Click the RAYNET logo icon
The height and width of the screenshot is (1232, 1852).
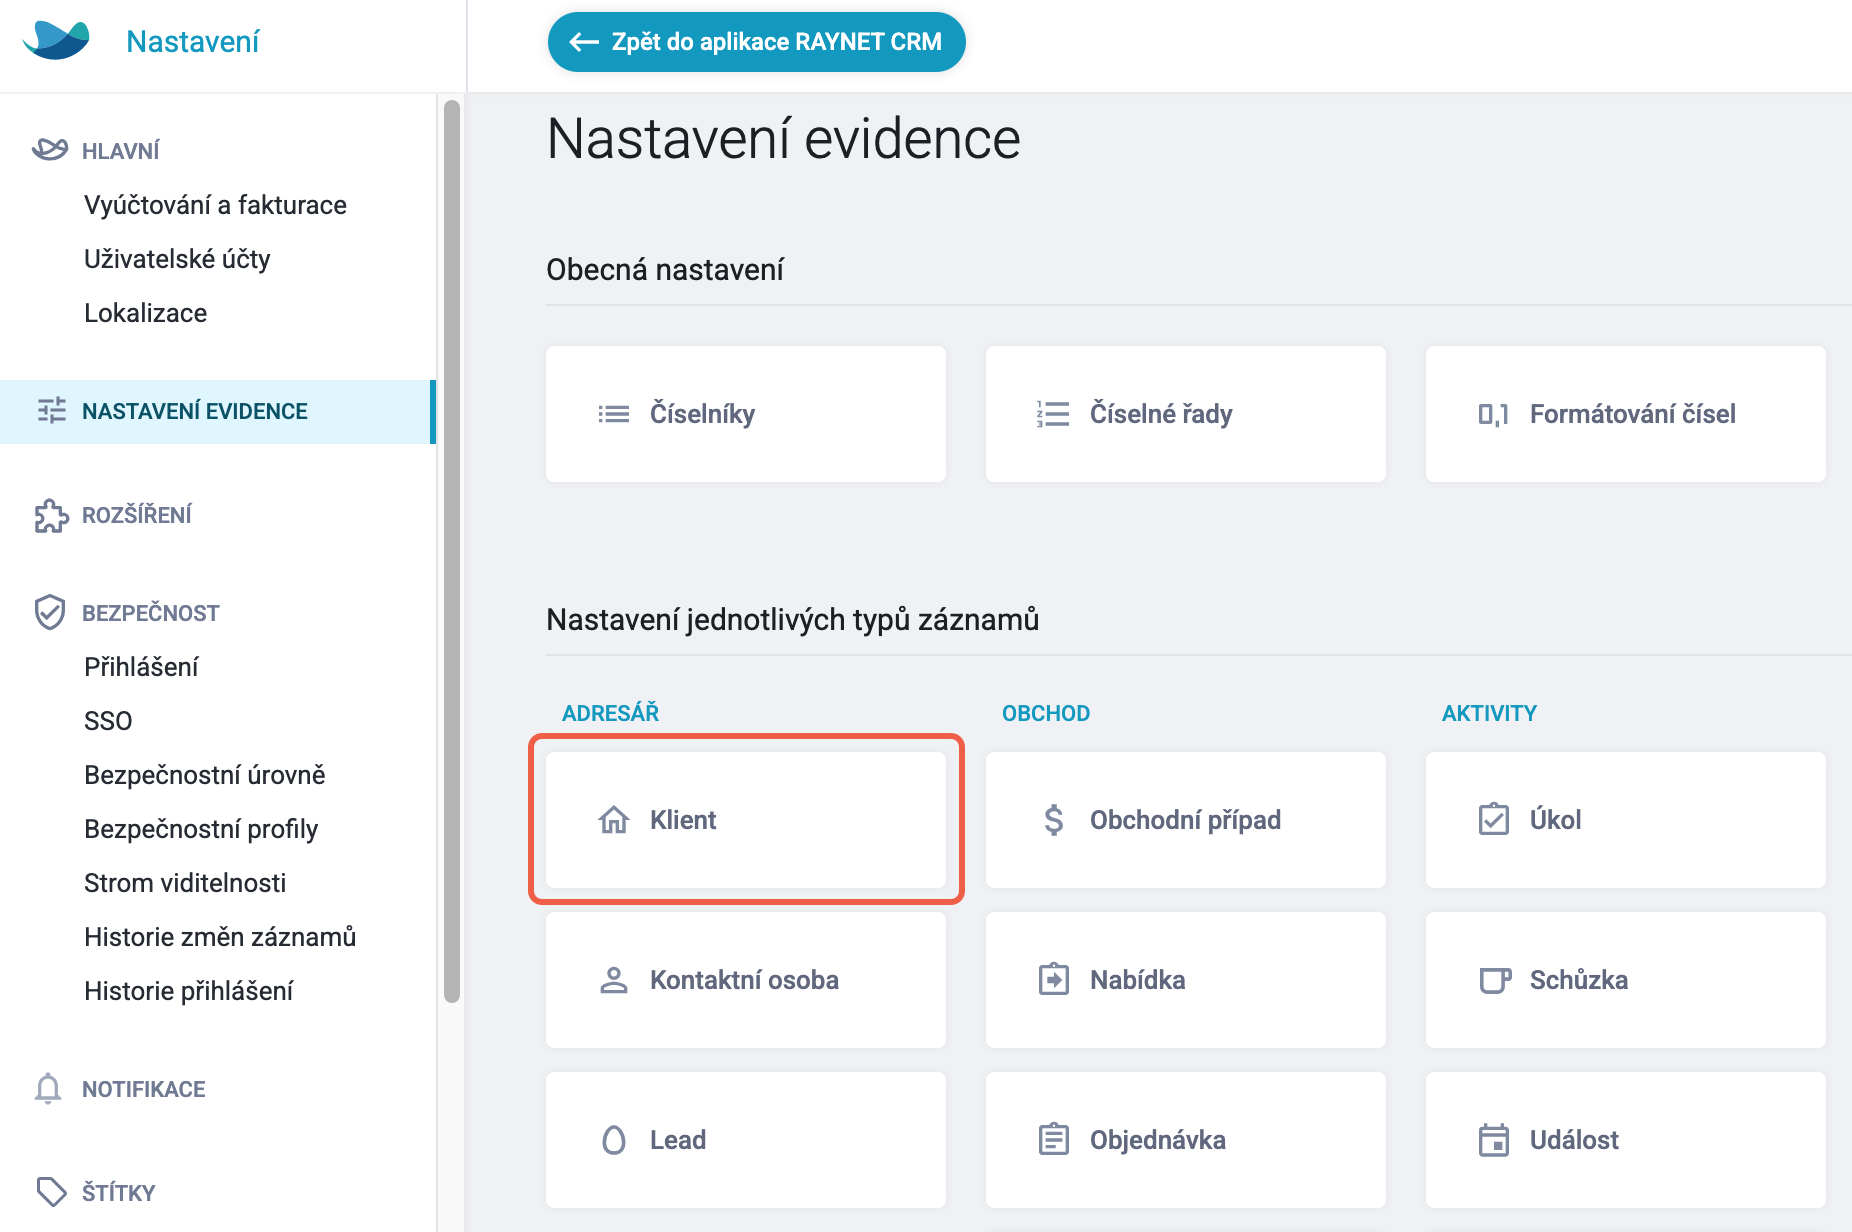[x=56, y=41]
